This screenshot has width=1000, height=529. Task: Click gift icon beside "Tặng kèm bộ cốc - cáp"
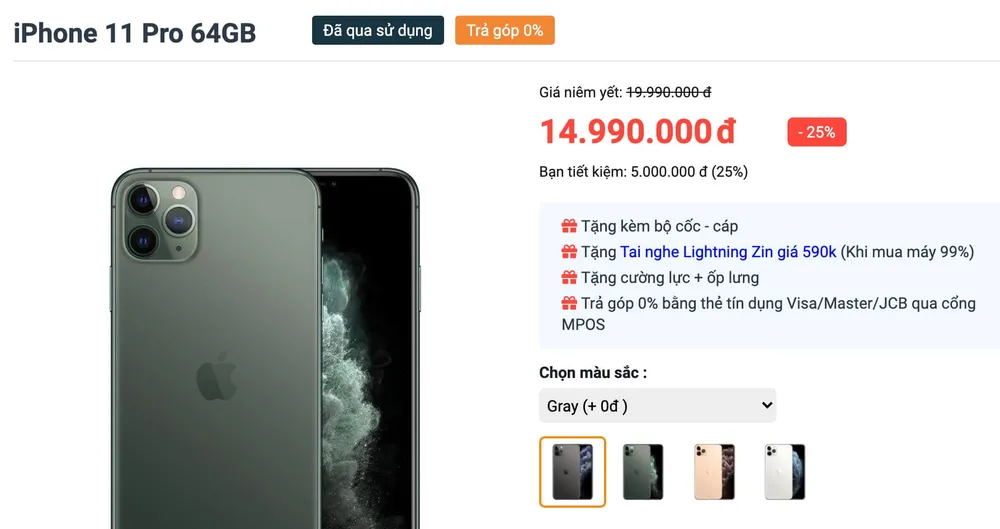pos(569,226)
